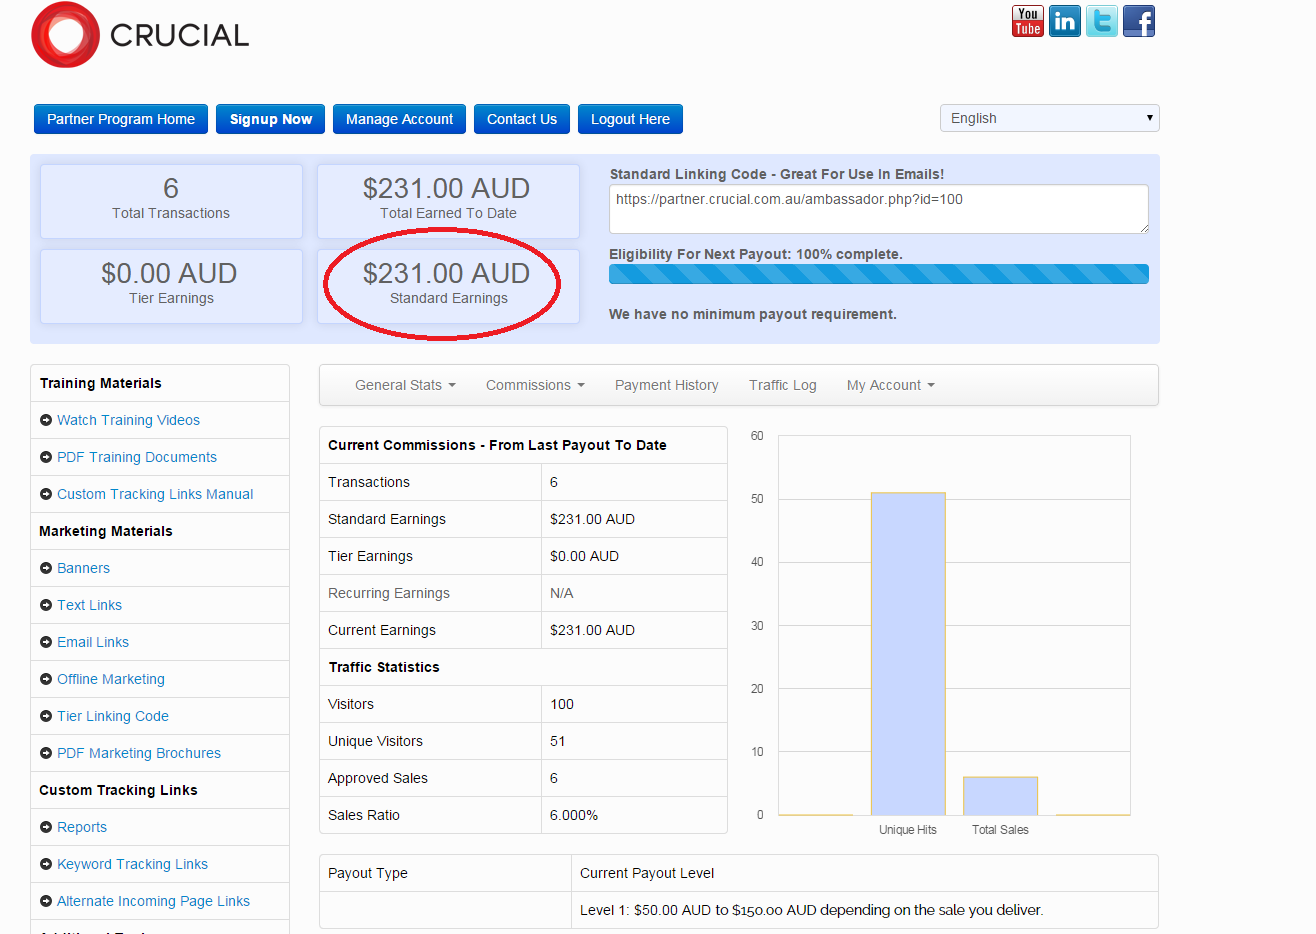Click arrow icon beside Text Links
Viewport: 1316px width, 934px height.
point(46,605)
